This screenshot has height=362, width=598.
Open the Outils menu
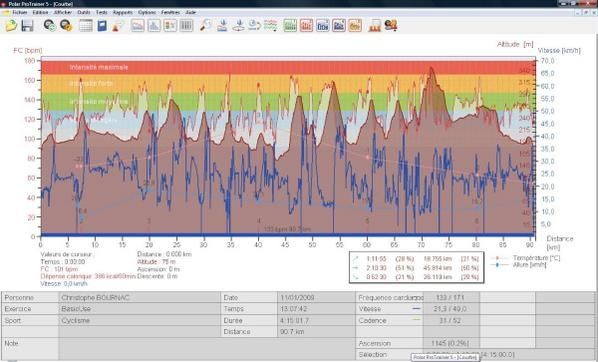(x=84, y=12)
